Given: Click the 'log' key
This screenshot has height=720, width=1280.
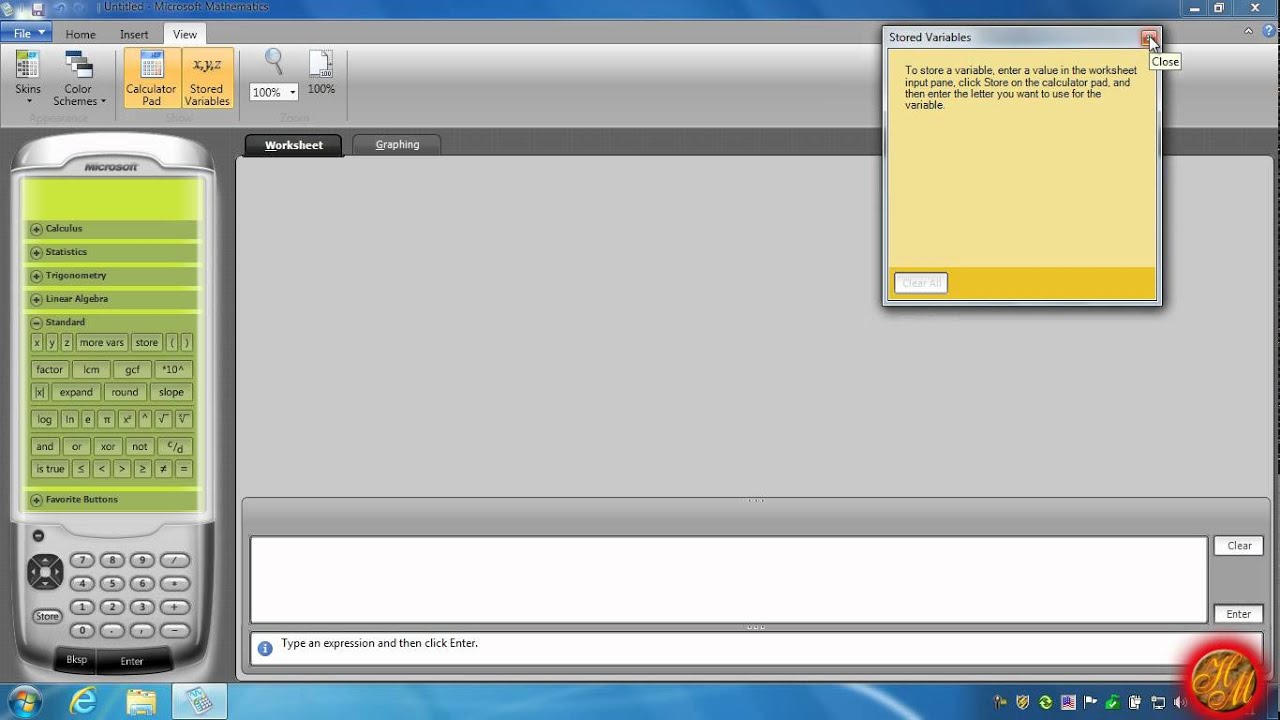Looking at the screenshot, I should point(44,420).
